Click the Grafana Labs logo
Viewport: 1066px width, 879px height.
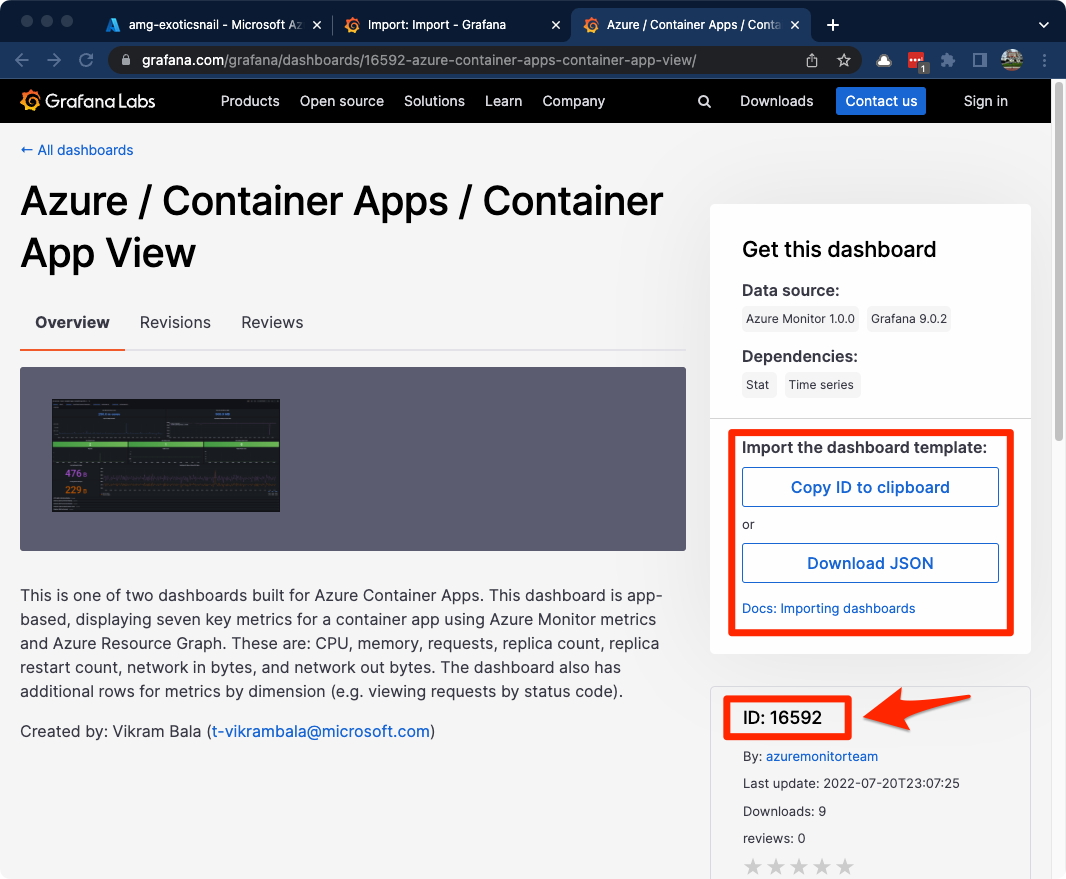click(x=88, y=101)
